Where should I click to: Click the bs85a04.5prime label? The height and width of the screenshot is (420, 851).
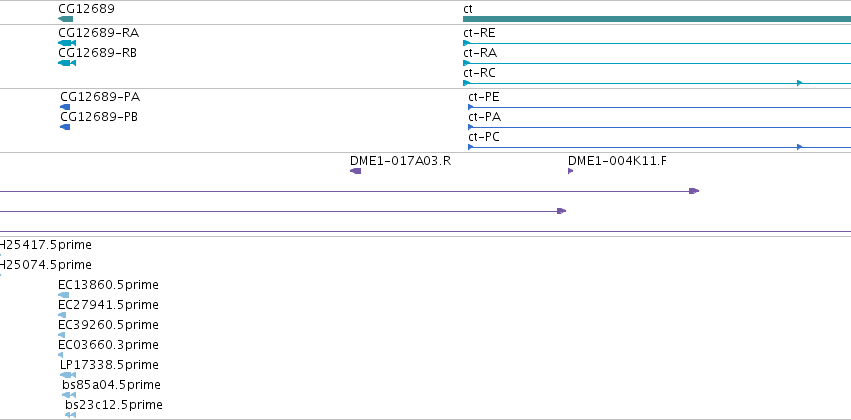pyautogui.click(x=111, y=385)
